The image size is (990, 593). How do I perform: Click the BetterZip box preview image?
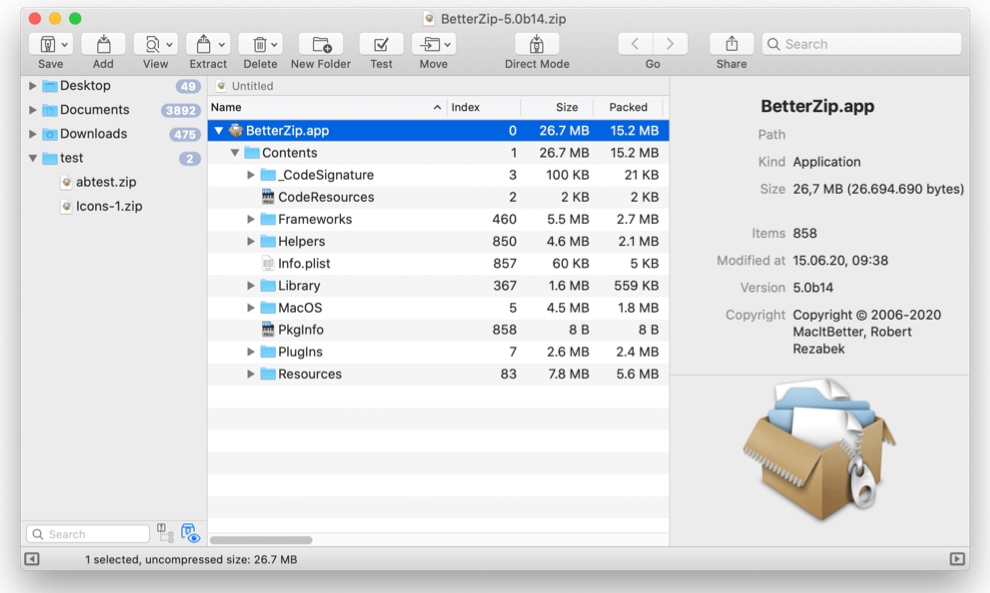click(x=818, y=450)
